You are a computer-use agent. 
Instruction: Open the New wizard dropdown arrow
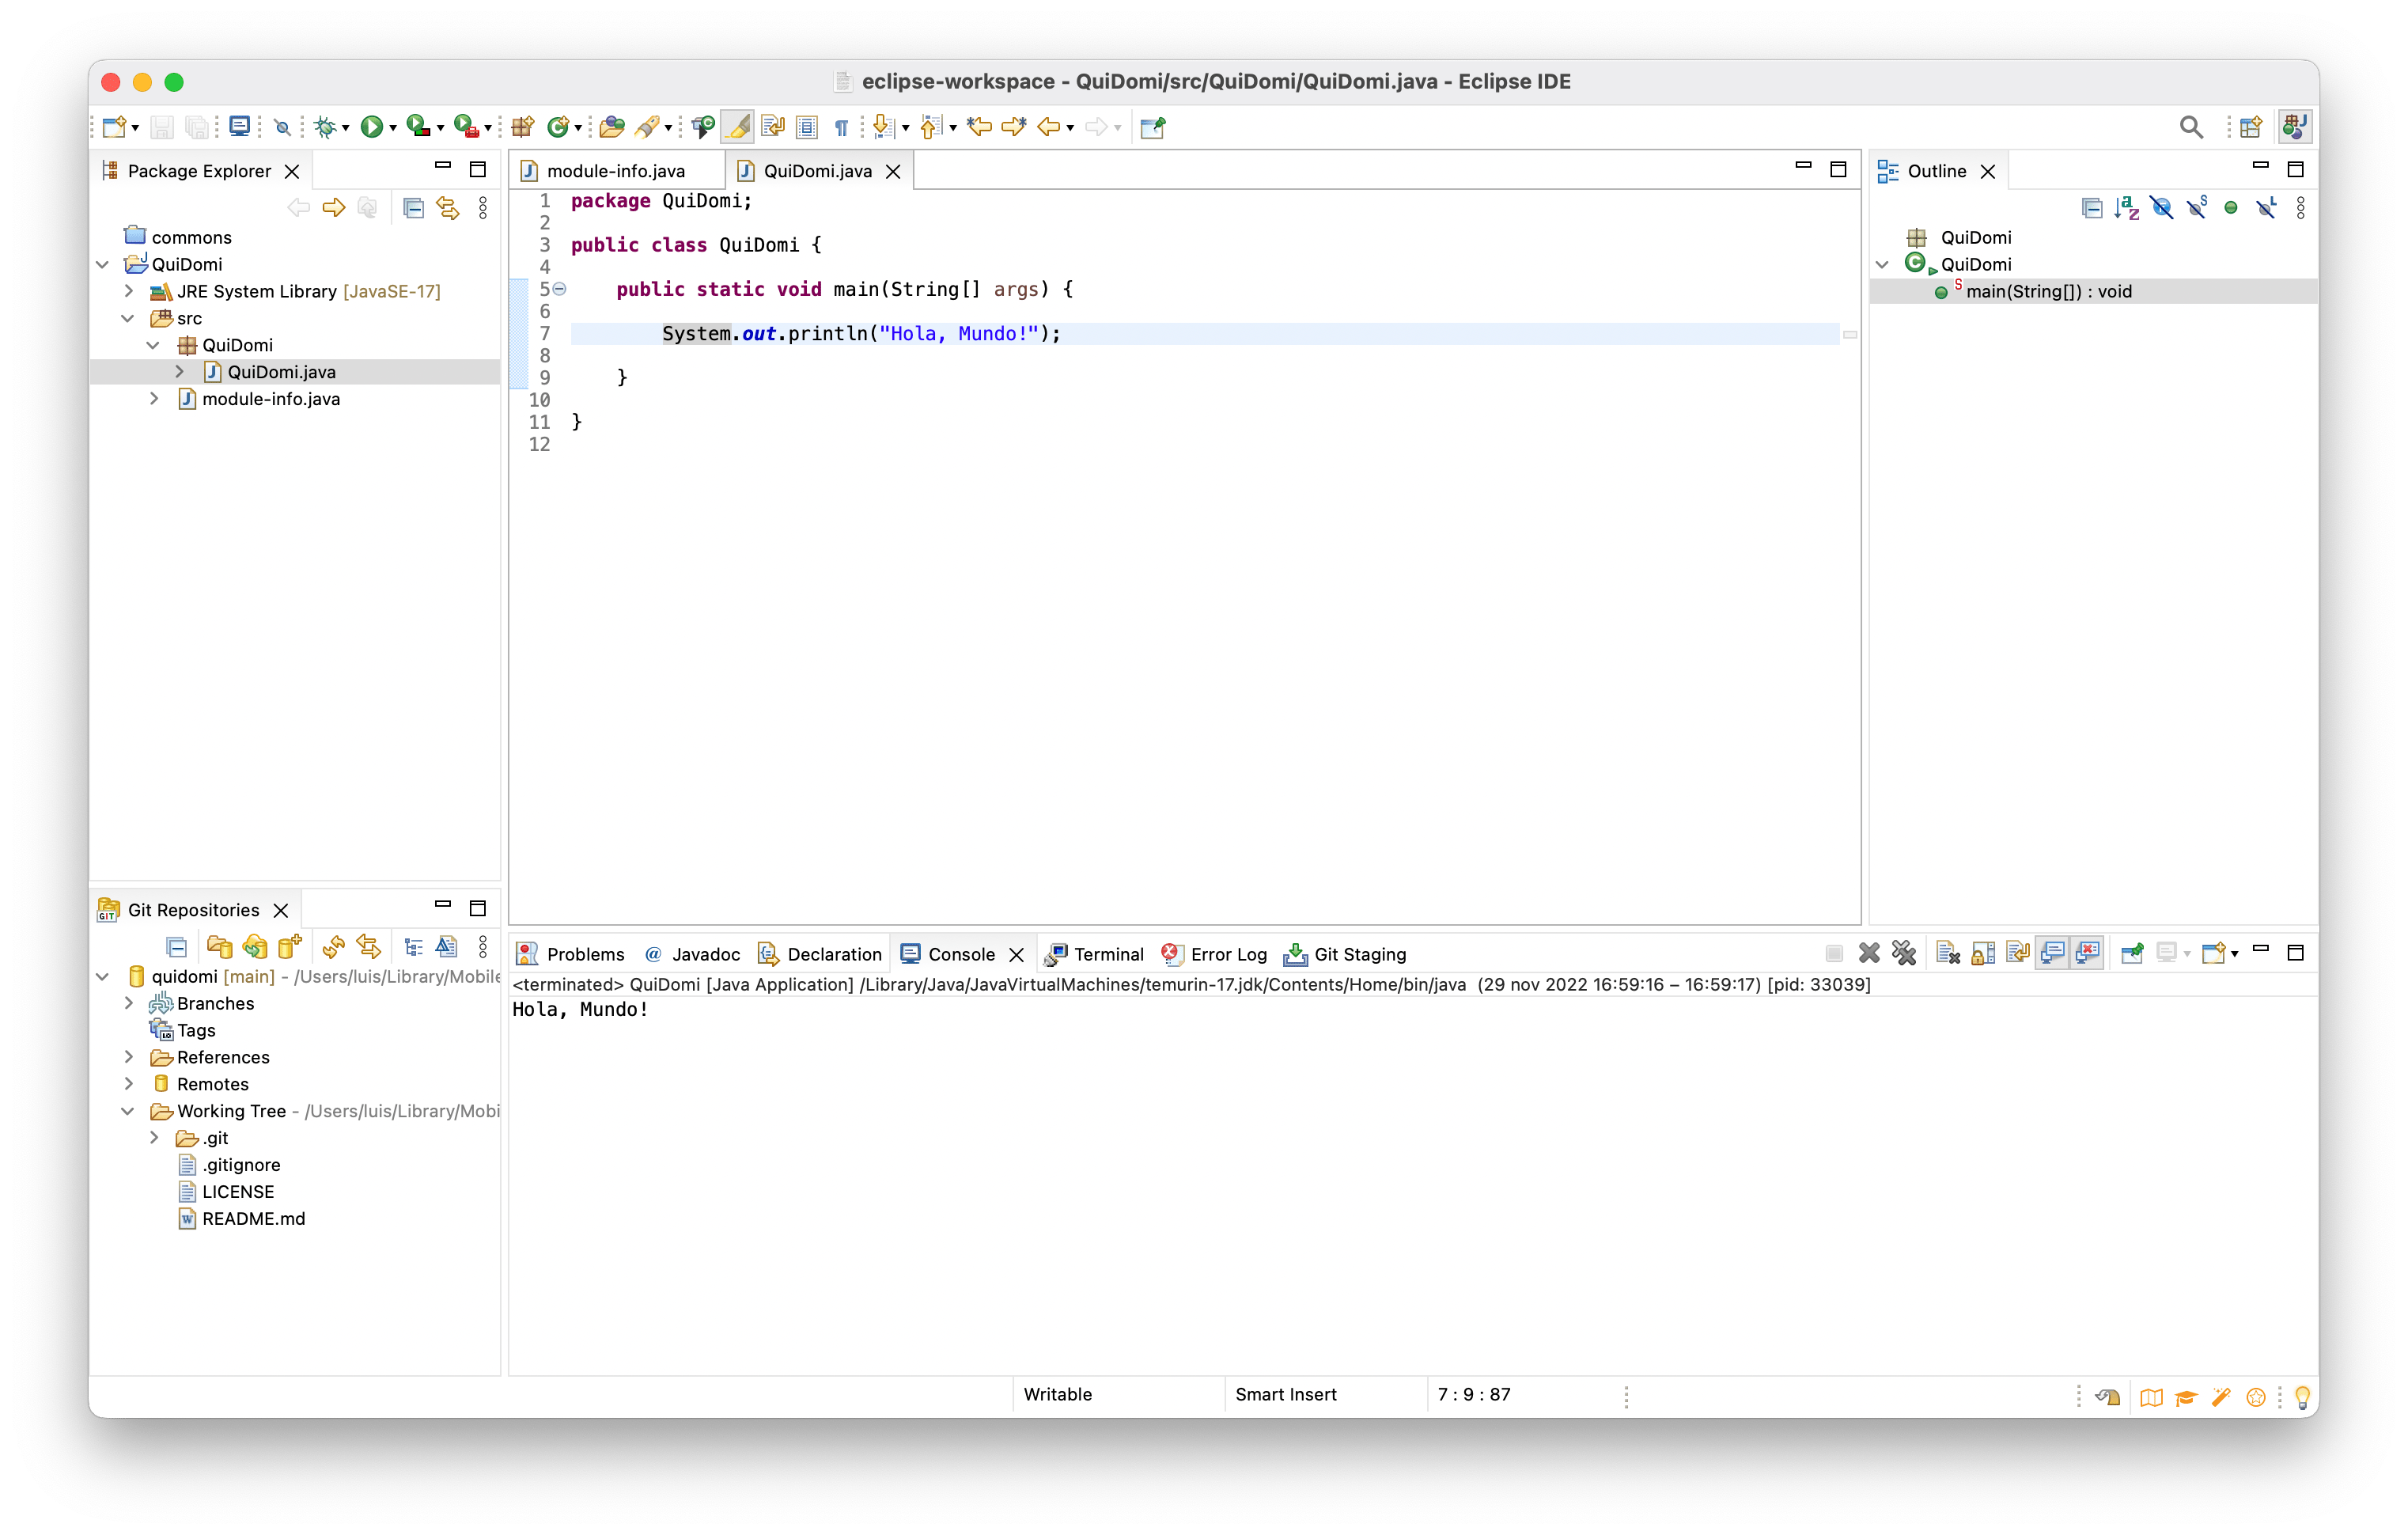click(135, 129)
